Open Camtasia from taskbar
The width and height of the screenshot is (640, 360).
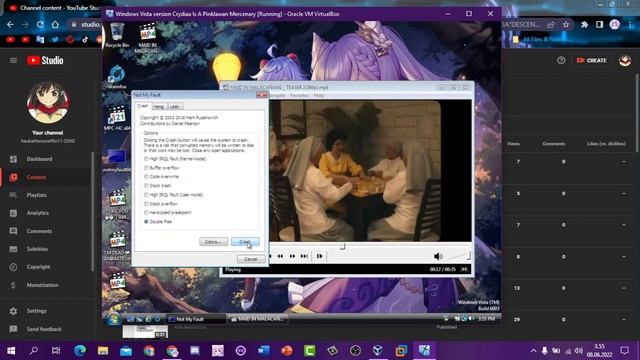click(x=310, y=351)
